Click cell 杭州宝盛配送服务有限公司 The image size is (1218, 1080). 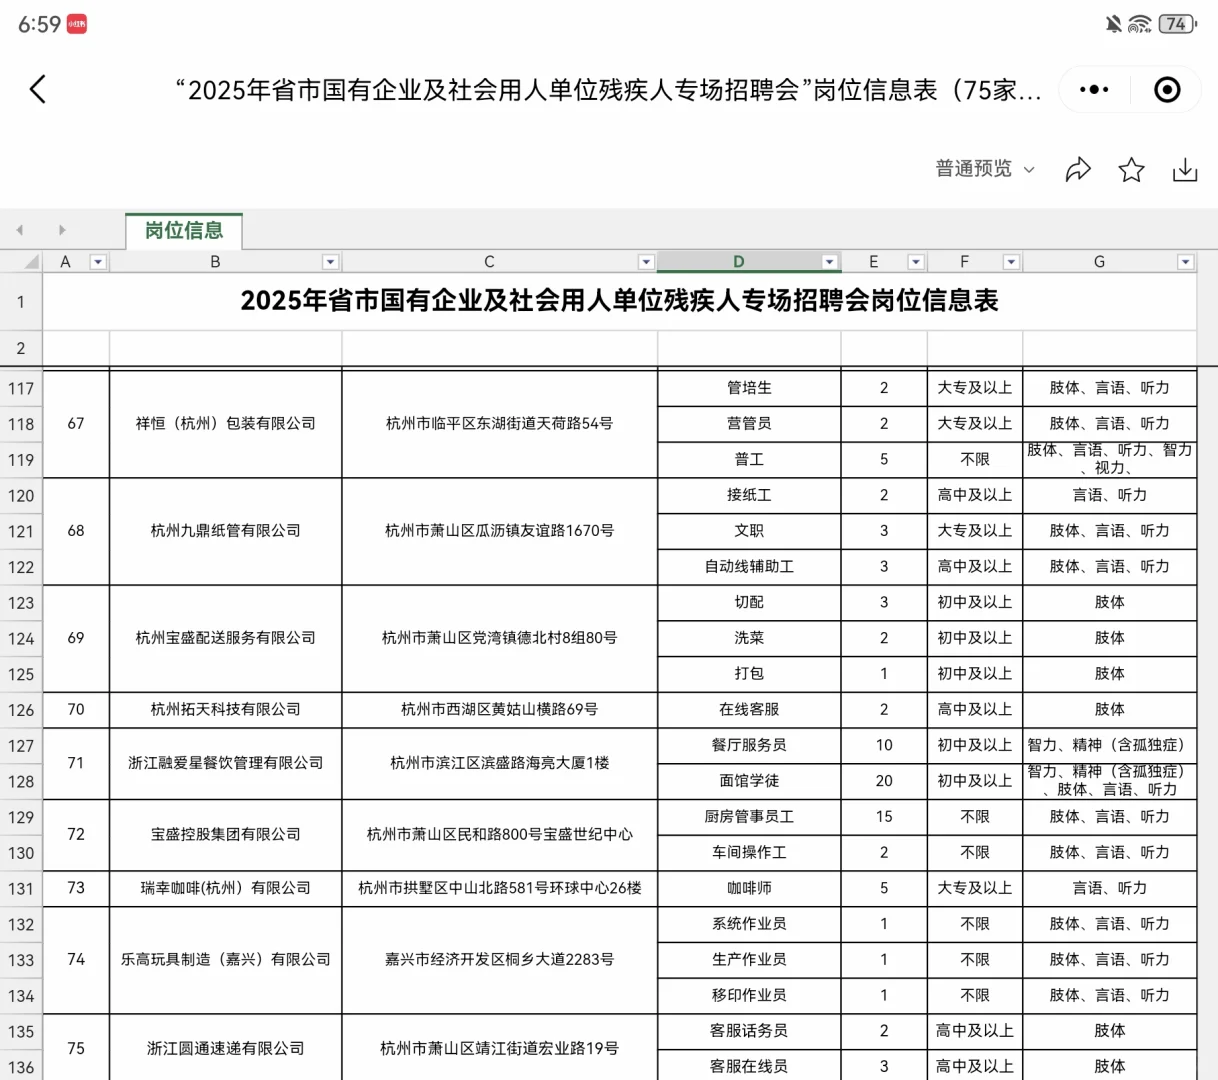tap(226, 638)
